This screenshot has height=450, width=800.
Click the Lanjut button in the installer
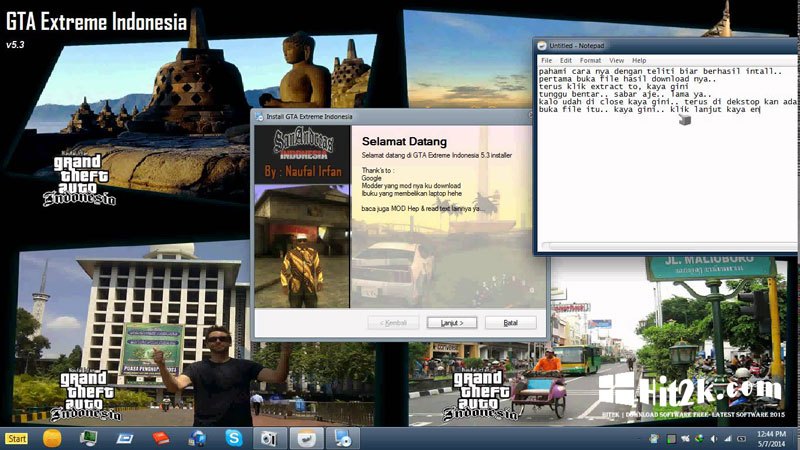tap(452, 323)
